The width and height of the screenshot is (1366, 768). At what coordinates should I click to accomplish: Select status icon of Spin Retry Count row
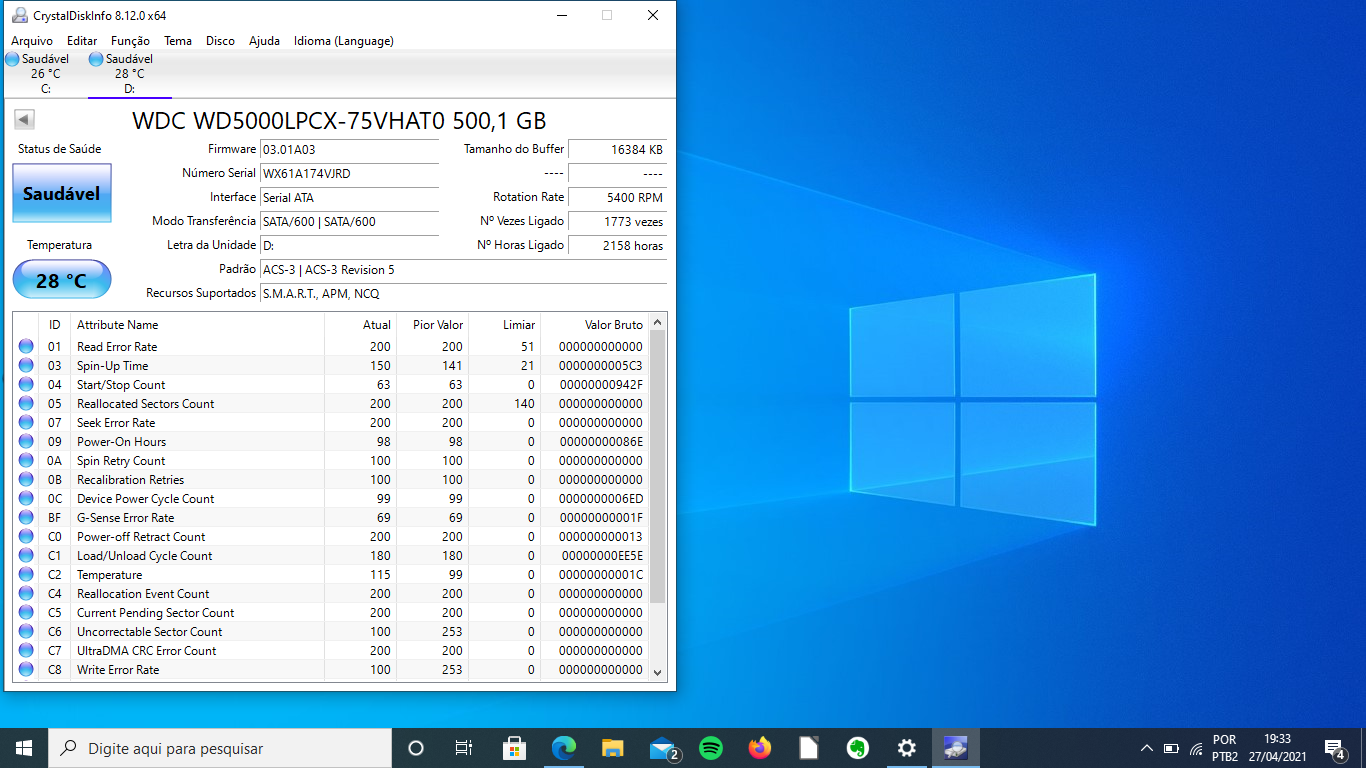click(x=26, y=460)
